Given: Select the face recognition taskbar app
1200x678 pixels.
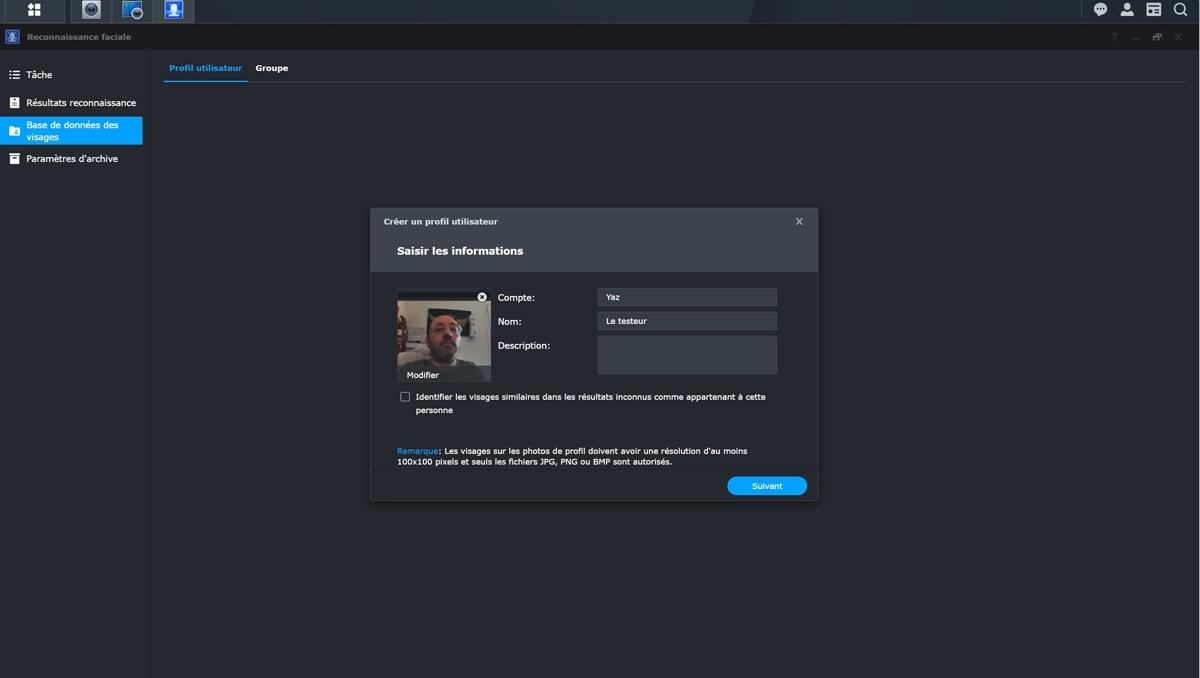Looking at the screenshot, I should (174, 10).
